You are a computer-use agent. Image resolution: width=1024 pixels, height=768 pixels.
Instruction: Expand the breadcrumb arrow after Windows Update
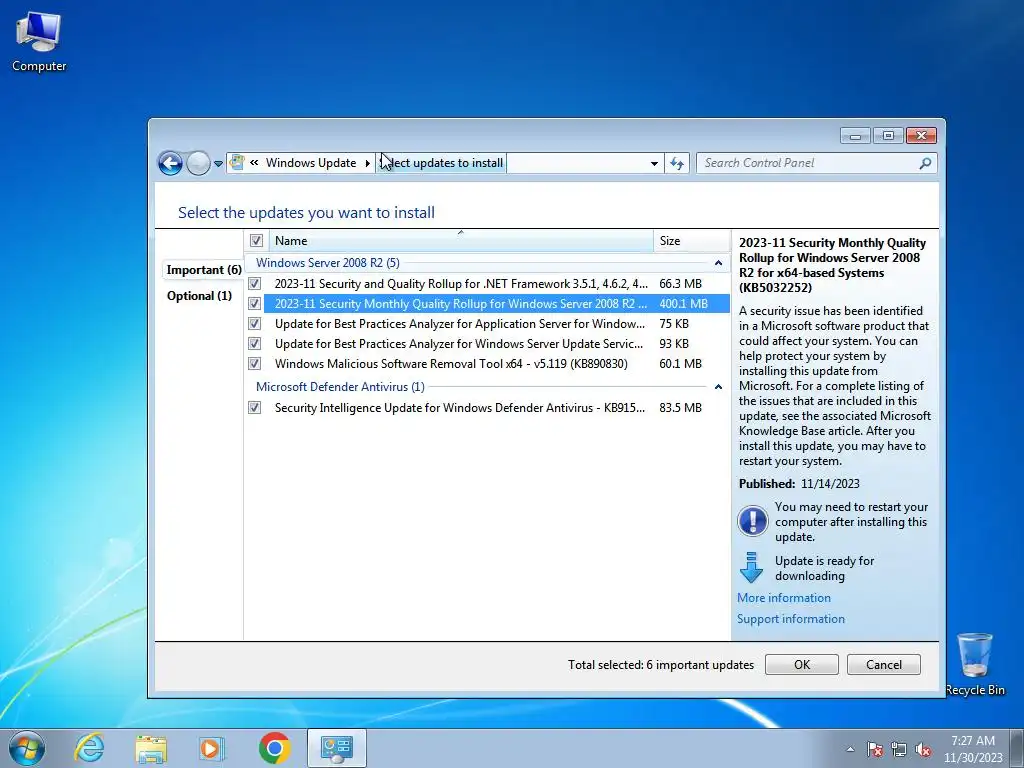tap(368, 163)
